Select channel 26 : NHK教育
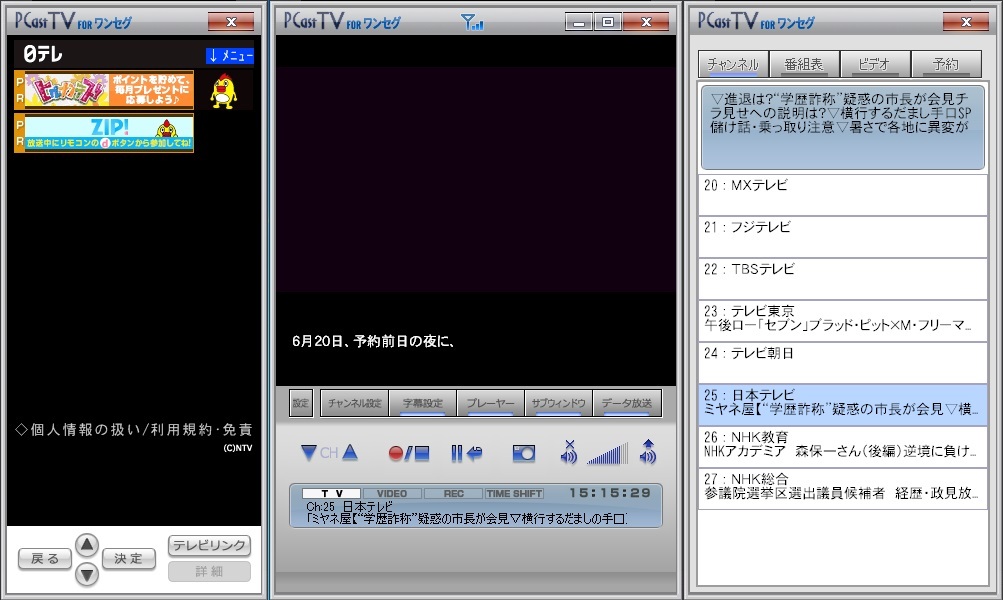 (842, 447)
